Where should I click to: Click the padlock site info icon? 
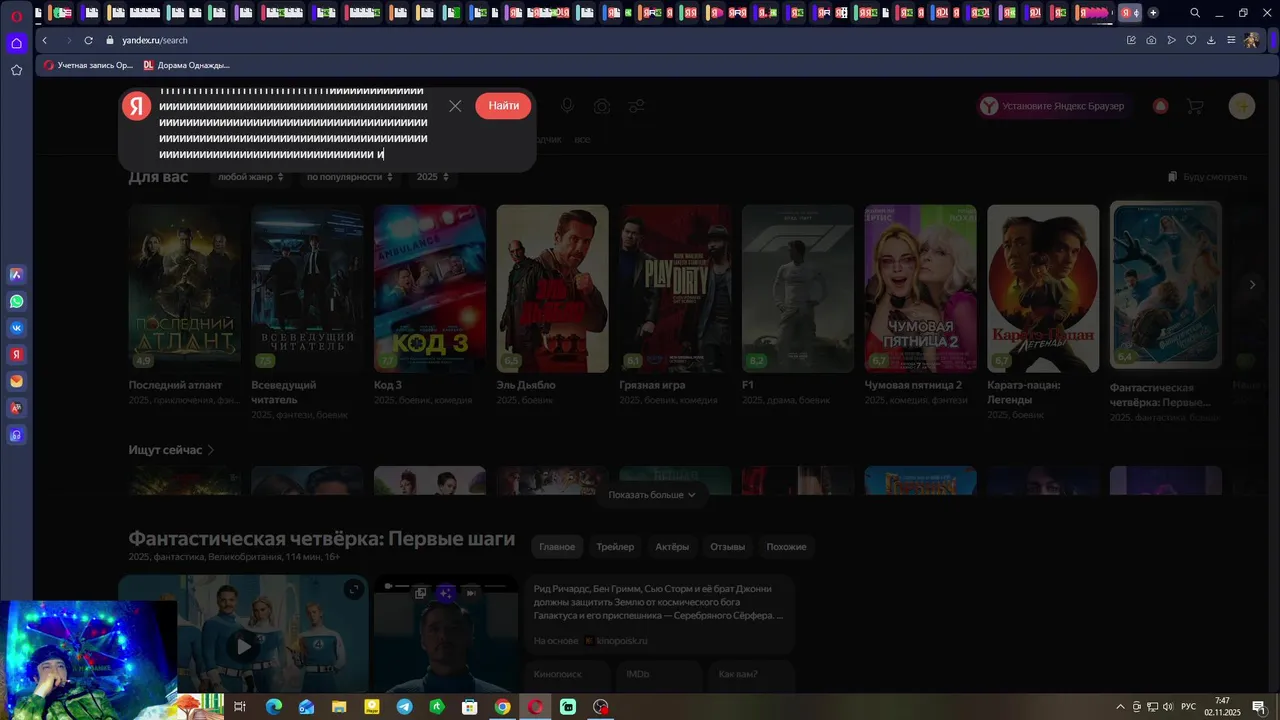tap(112, 40)
